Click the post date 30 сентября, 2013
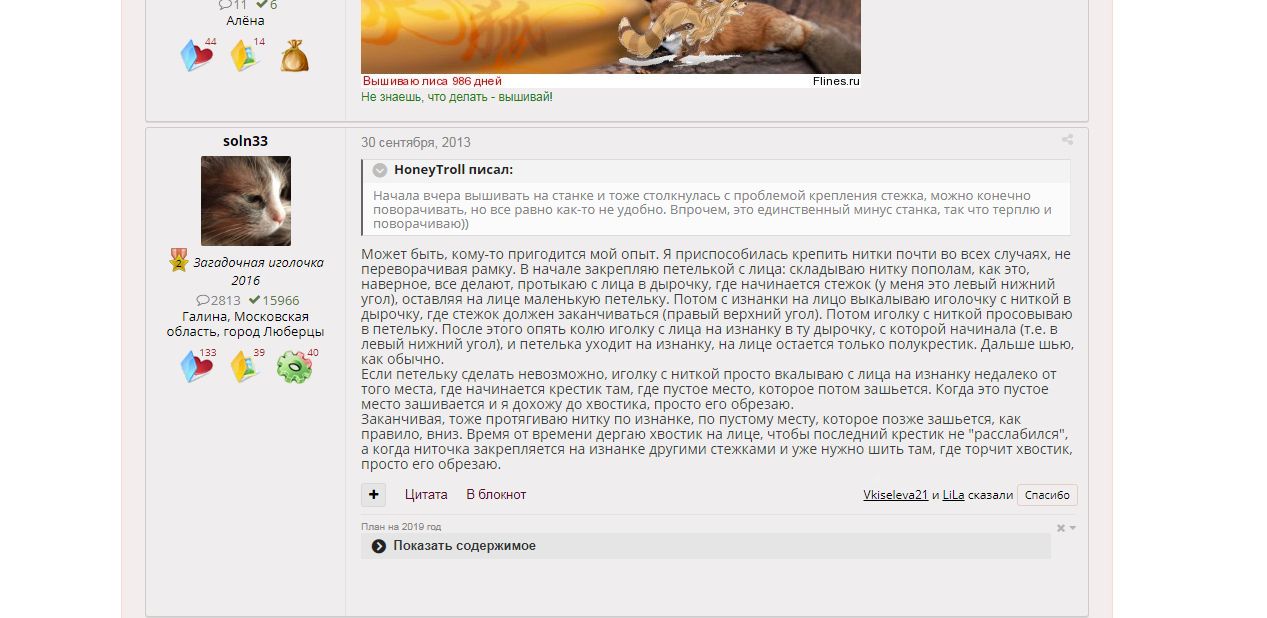This screenshot has width=1267, height=618. pyautogui.click(x=416, y=142)
